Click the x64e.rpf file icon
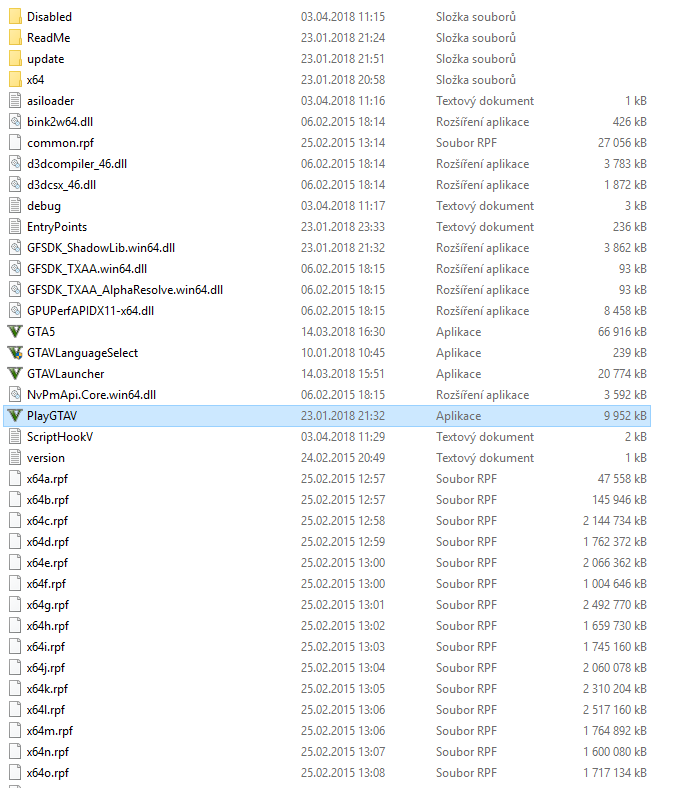This screenshot has height=791, width=676. click(15, 563)
